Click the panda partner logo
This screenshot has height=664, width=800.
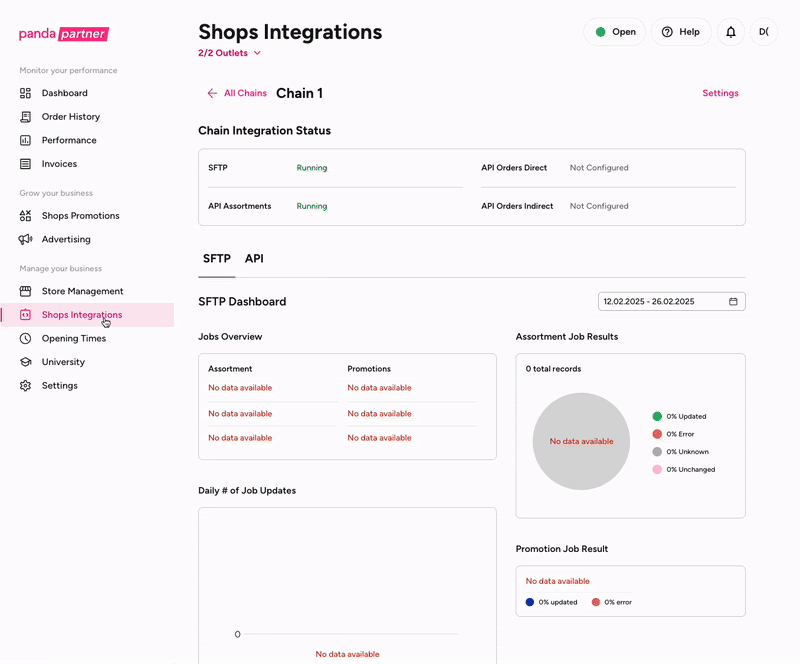click(64, 34)
